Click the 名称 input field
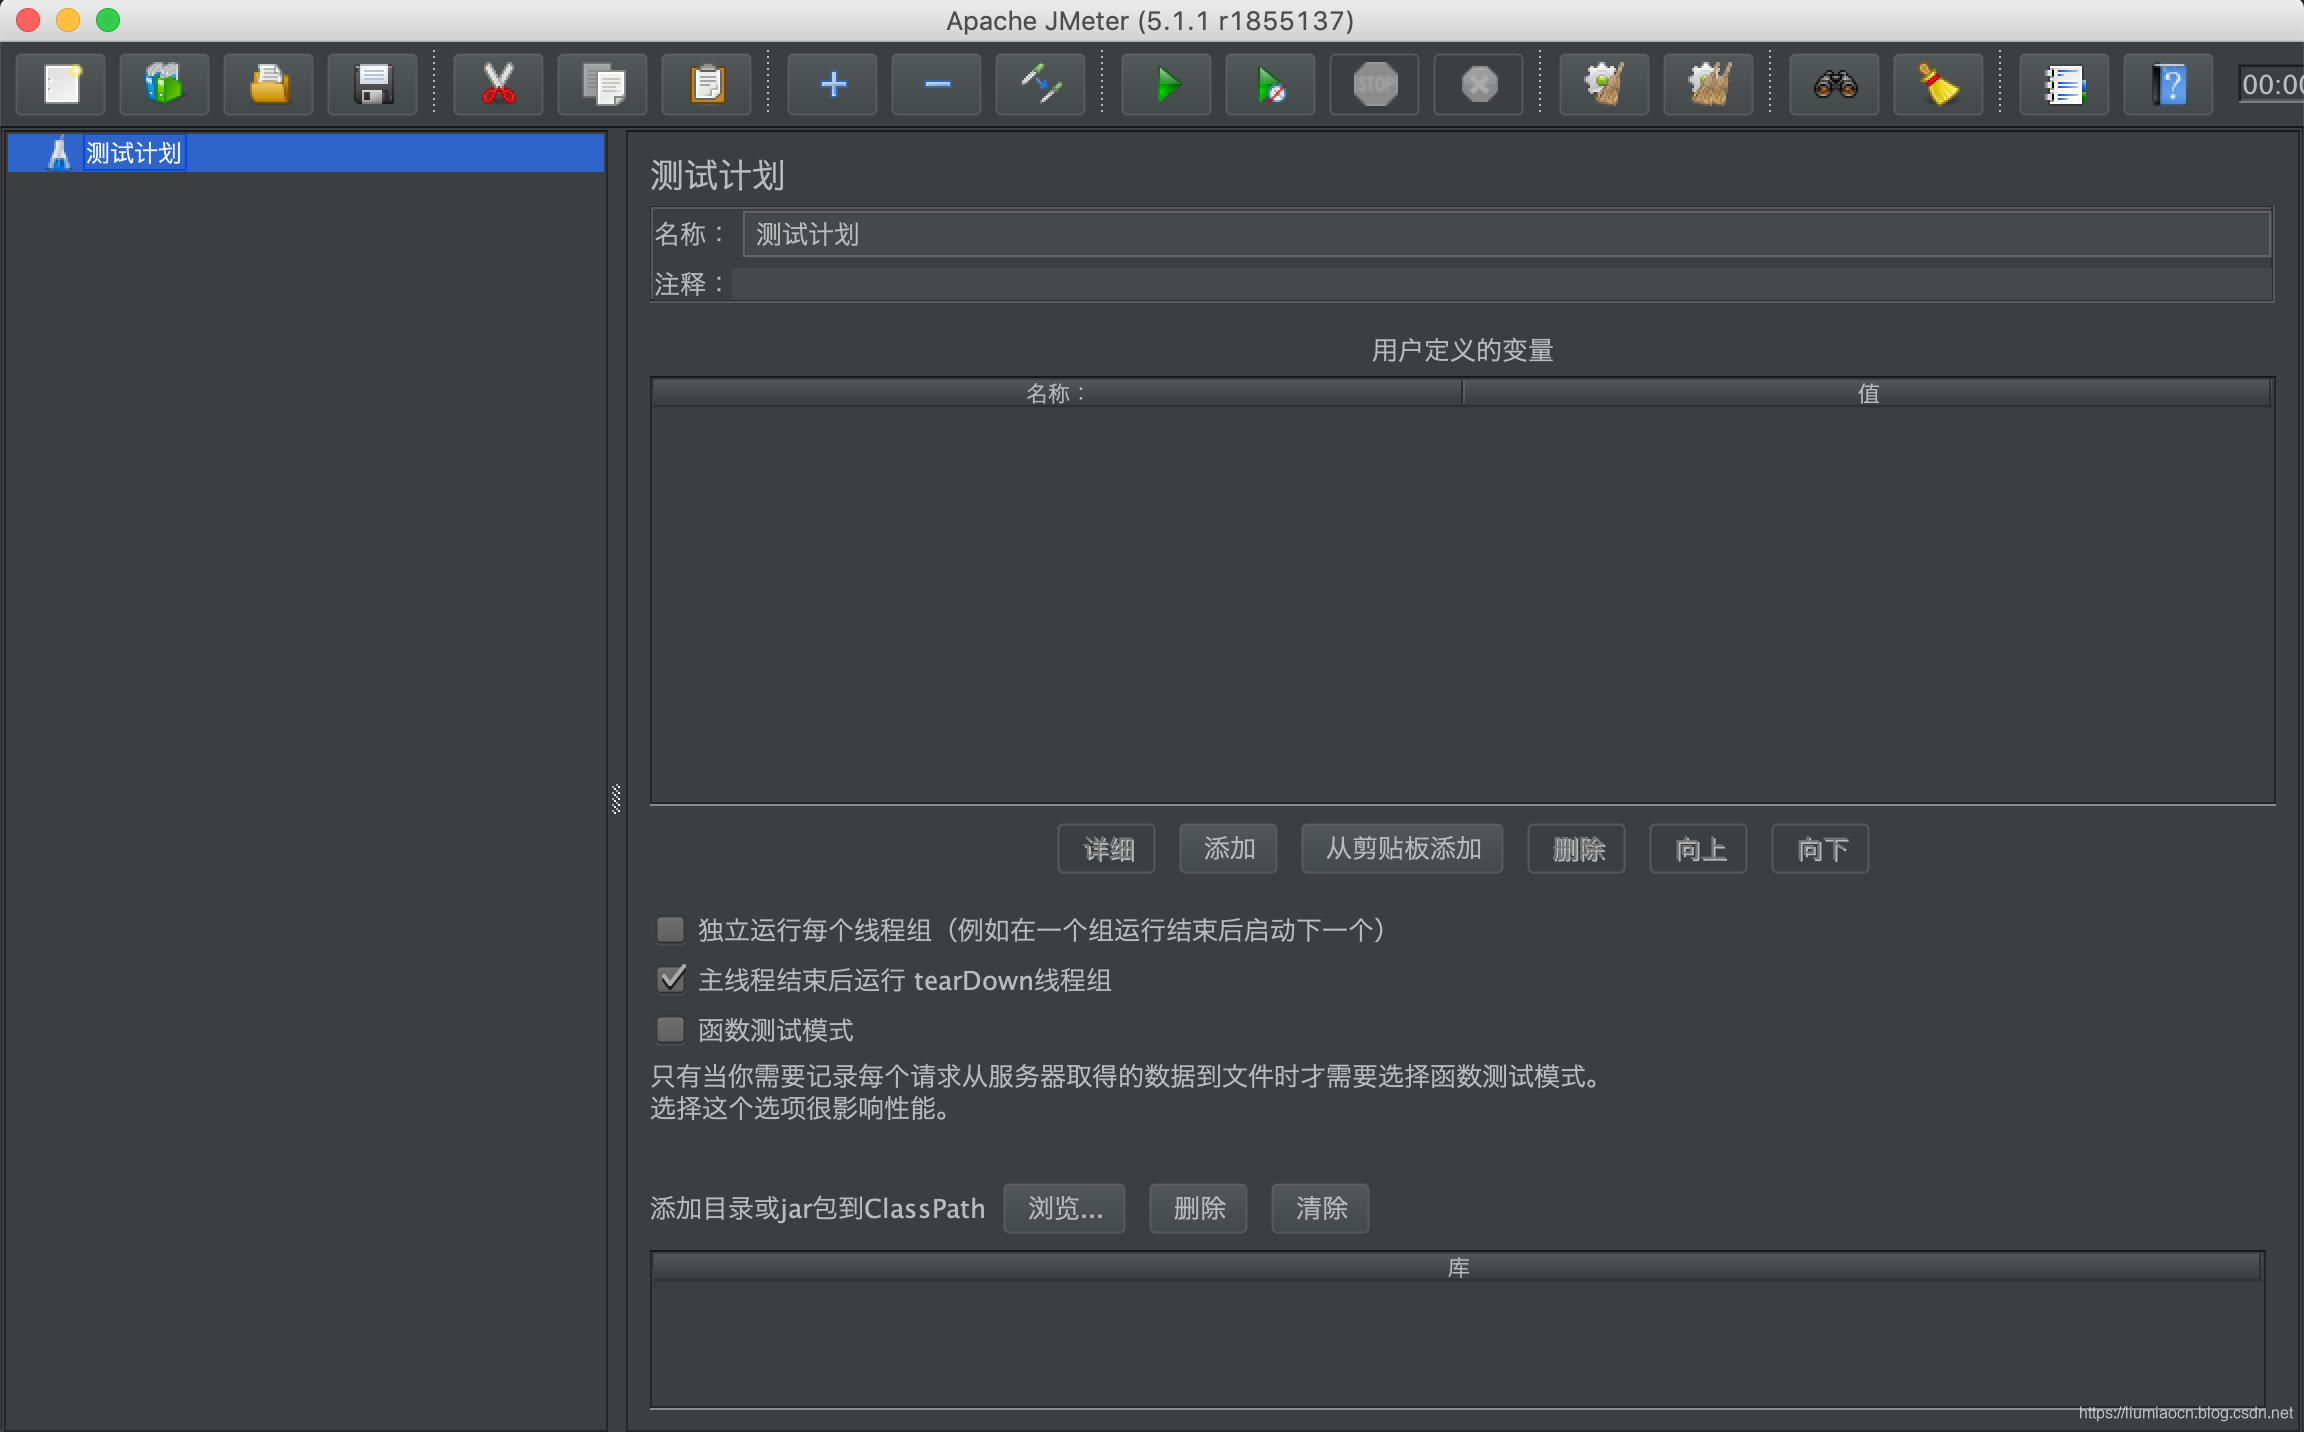The height and width of the screenshot is (1432, 2304). pos(1505,234)
